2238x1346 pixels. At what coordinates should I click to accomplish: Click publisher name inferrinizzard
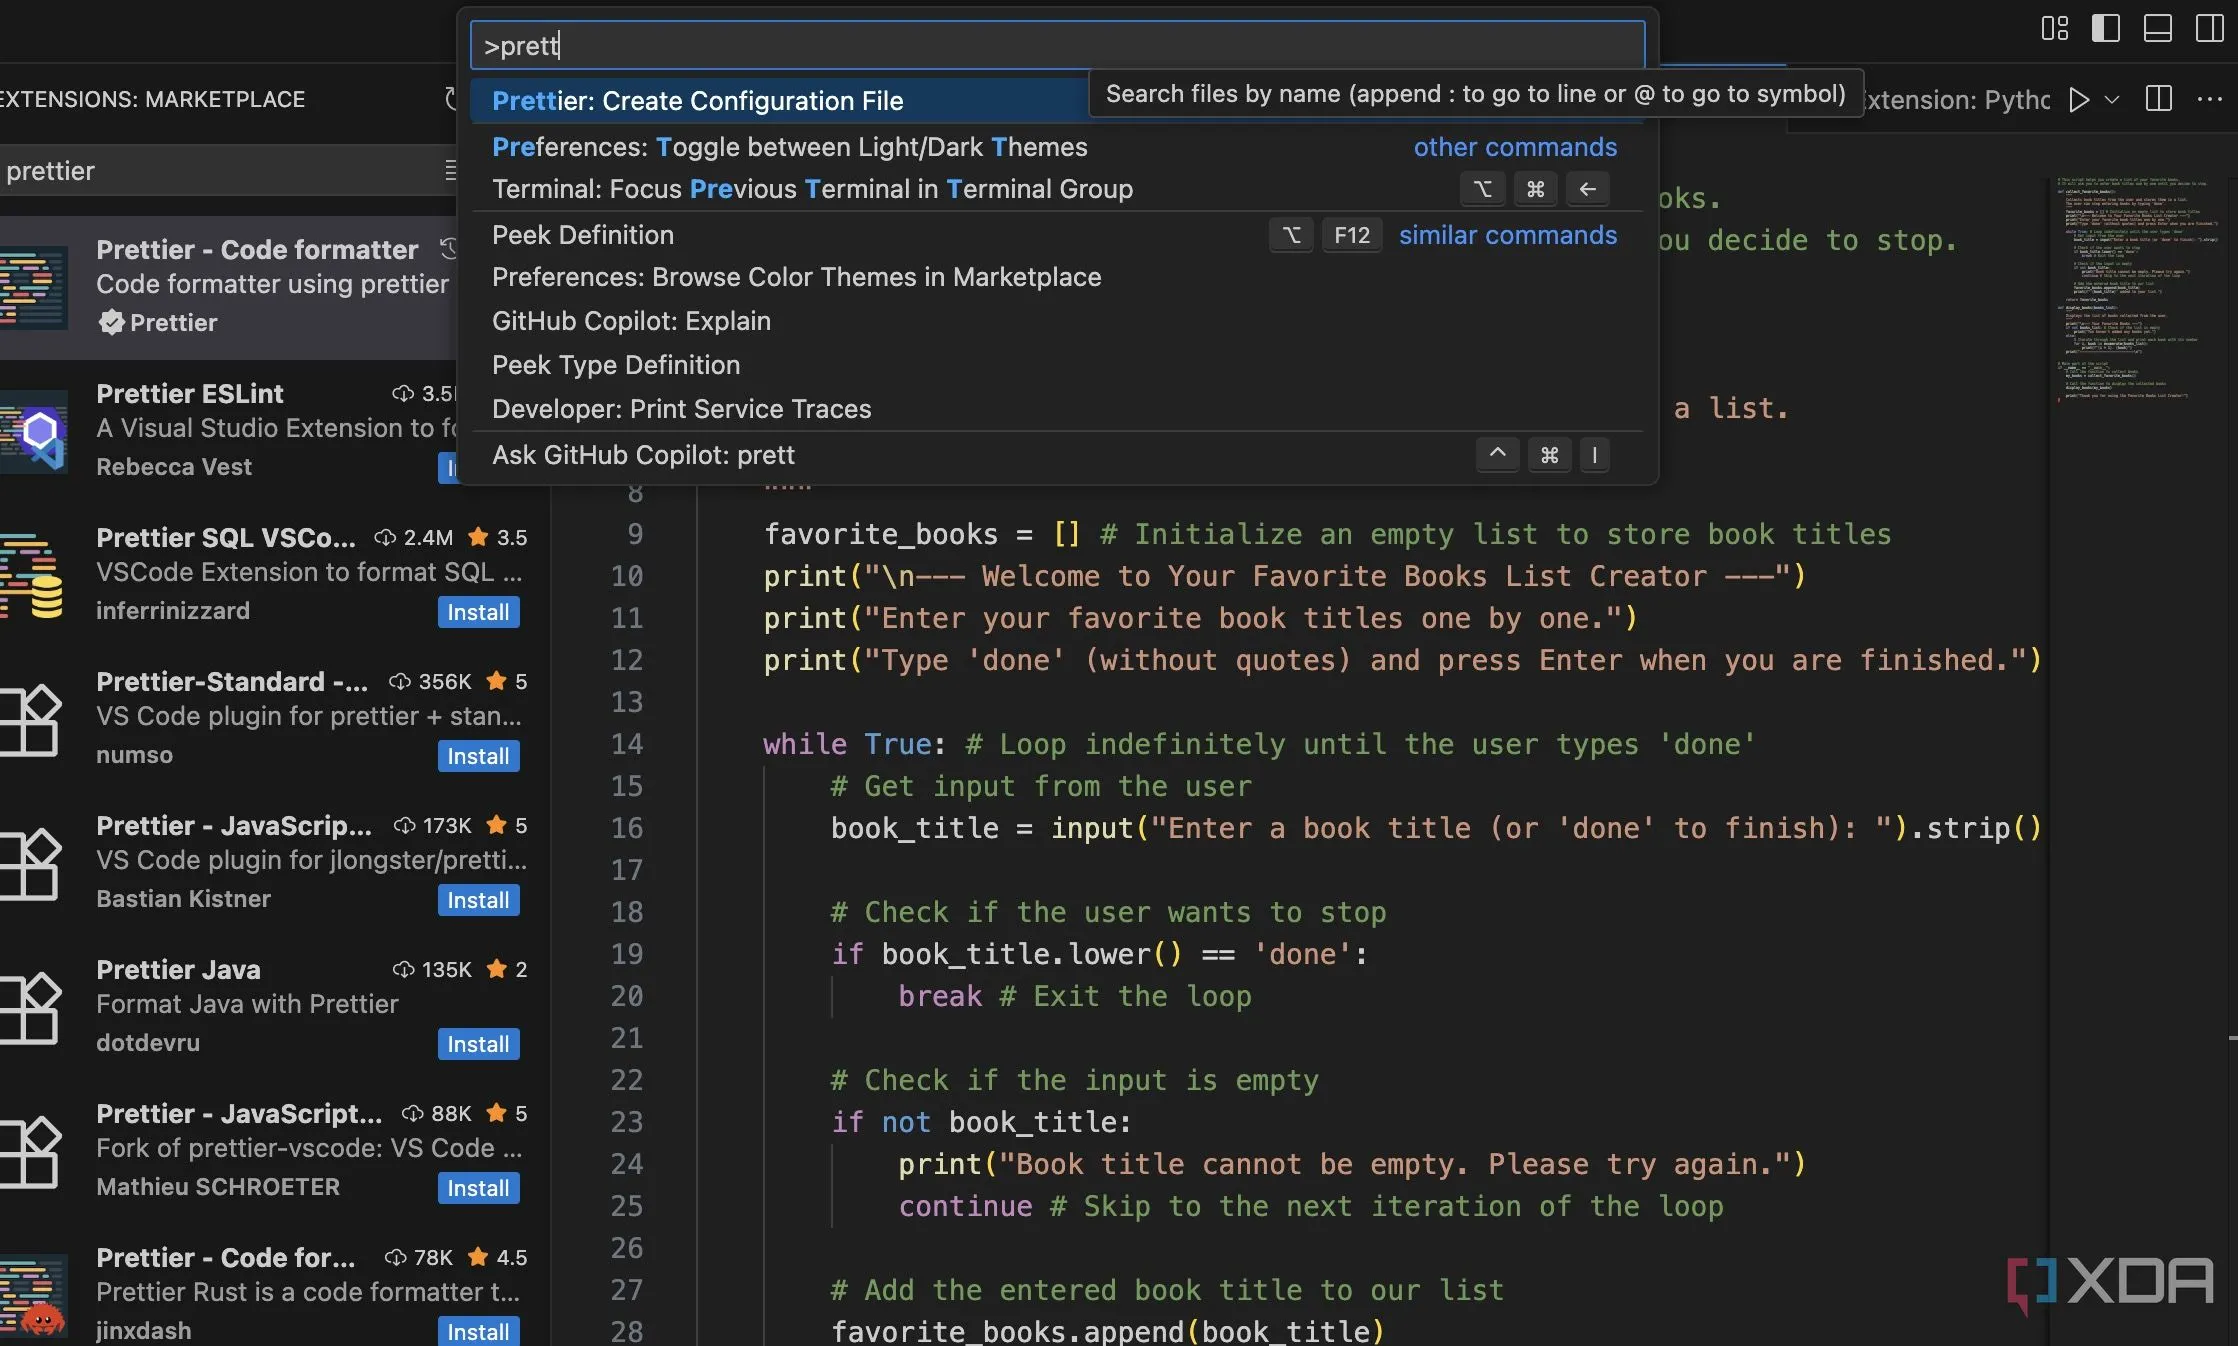[173, 611]
